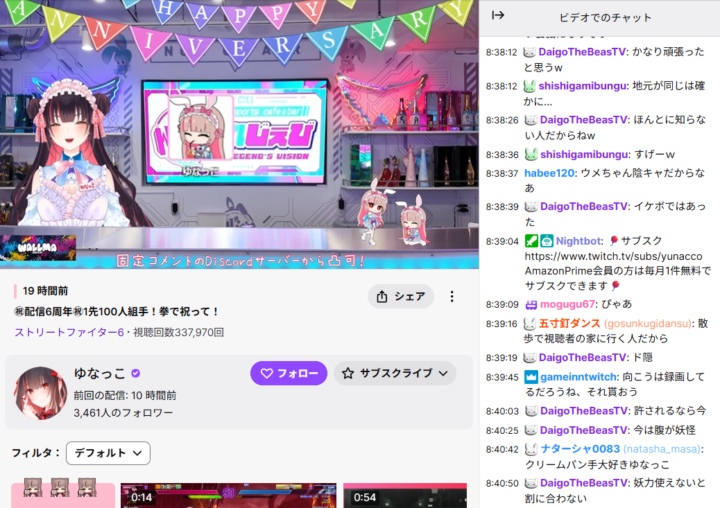Jump to chat timestamp 8:40:42

click(501, 449)
